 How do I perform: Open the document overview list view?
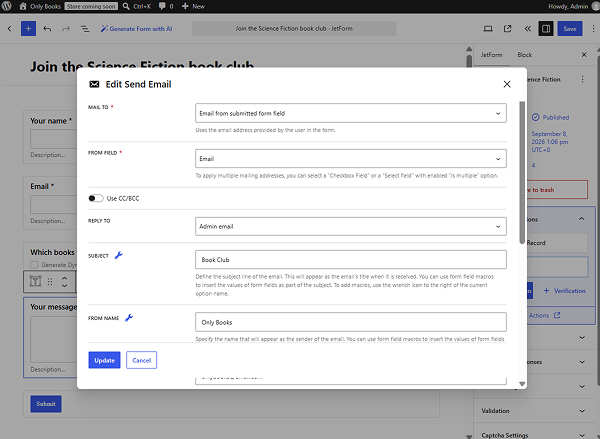[85, 29]
